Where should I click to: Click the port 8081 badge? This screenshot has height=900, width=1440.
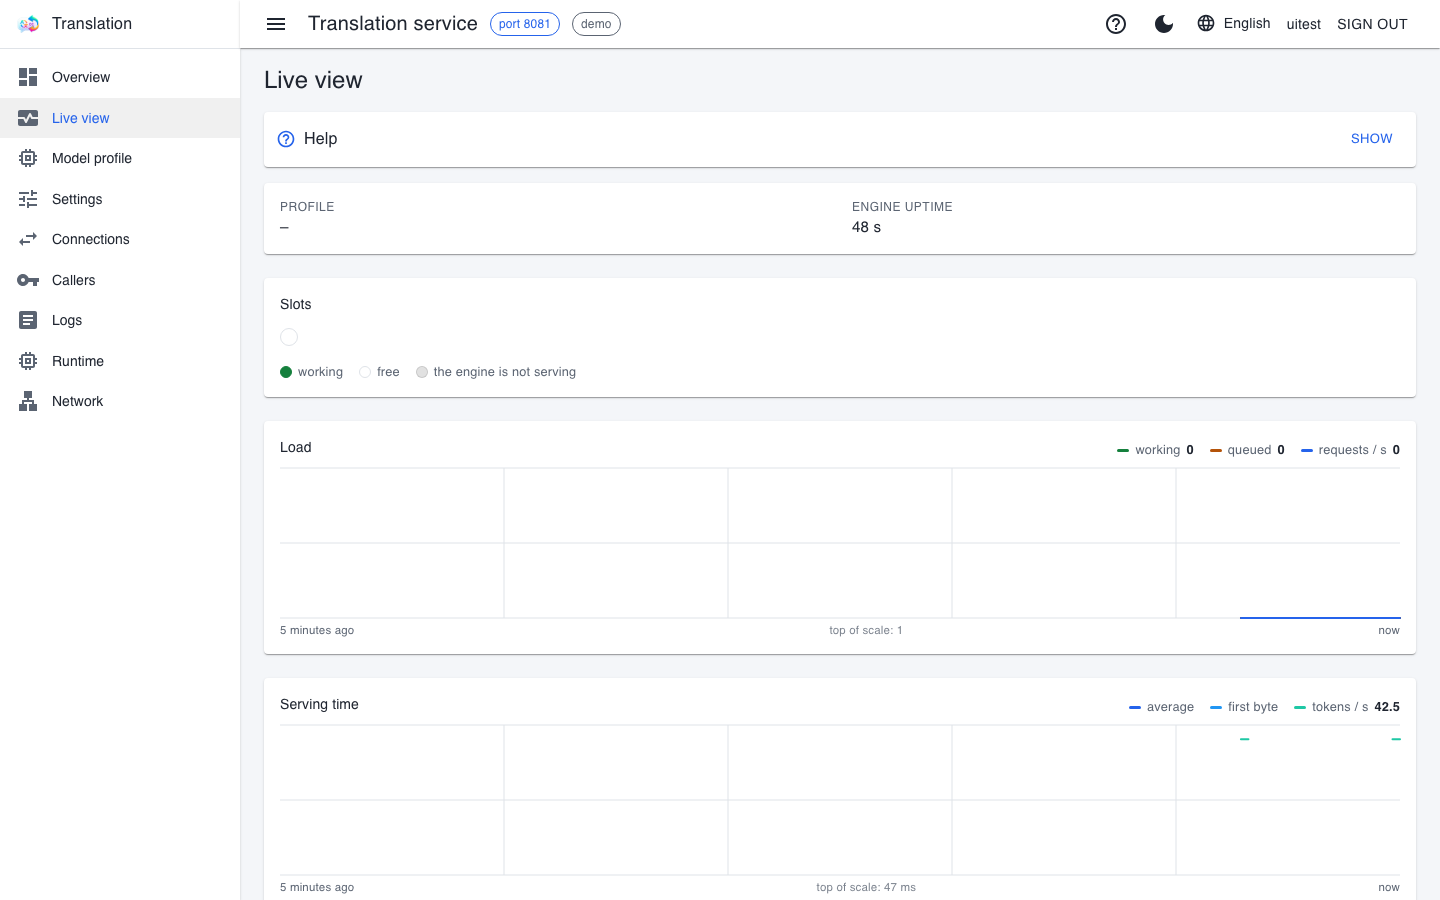click(525, 24)
